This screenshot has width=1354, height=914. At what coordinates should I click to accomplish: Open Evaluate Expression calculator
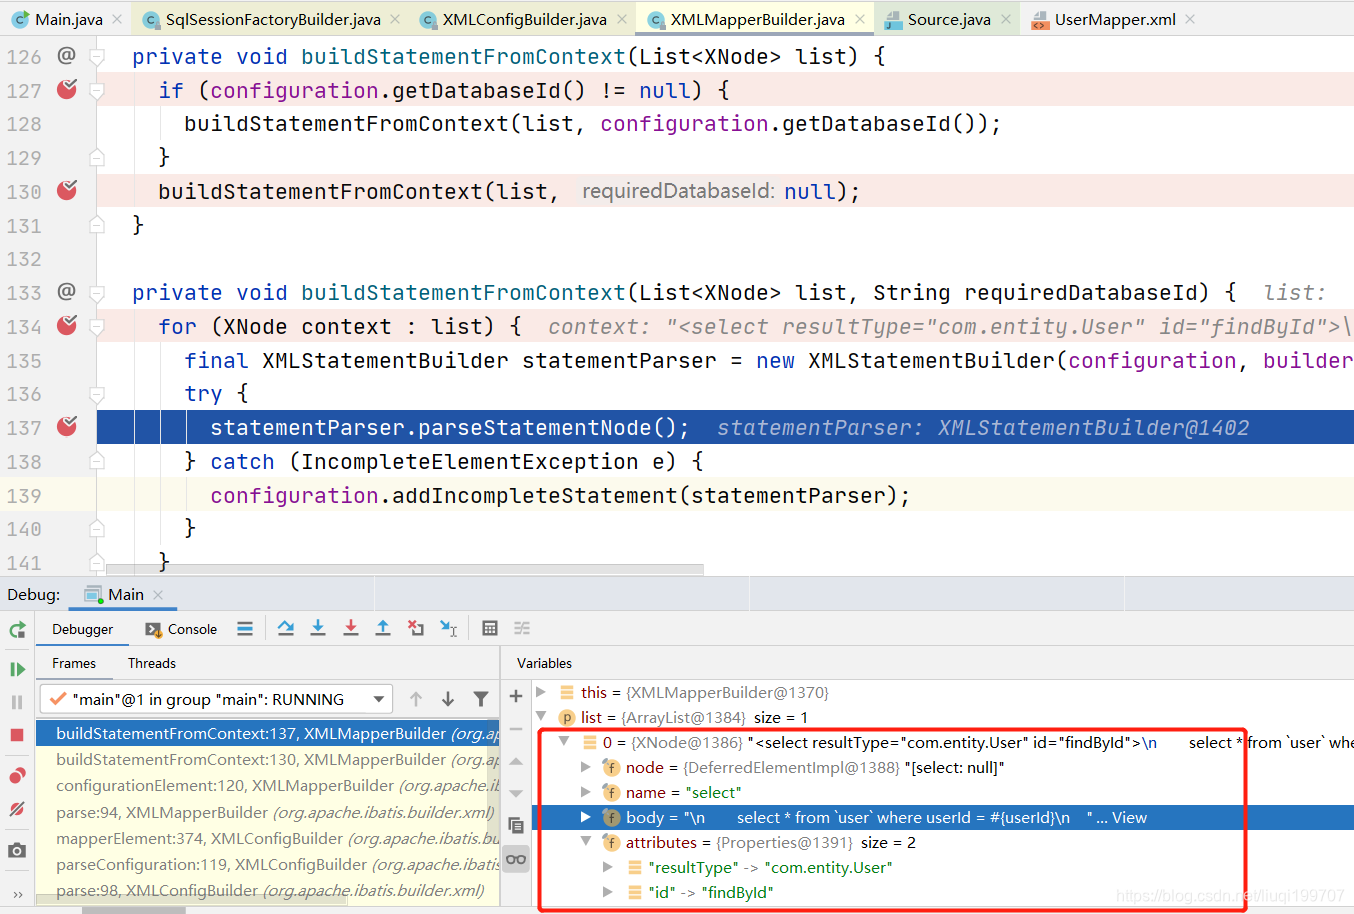pos(490,628)
